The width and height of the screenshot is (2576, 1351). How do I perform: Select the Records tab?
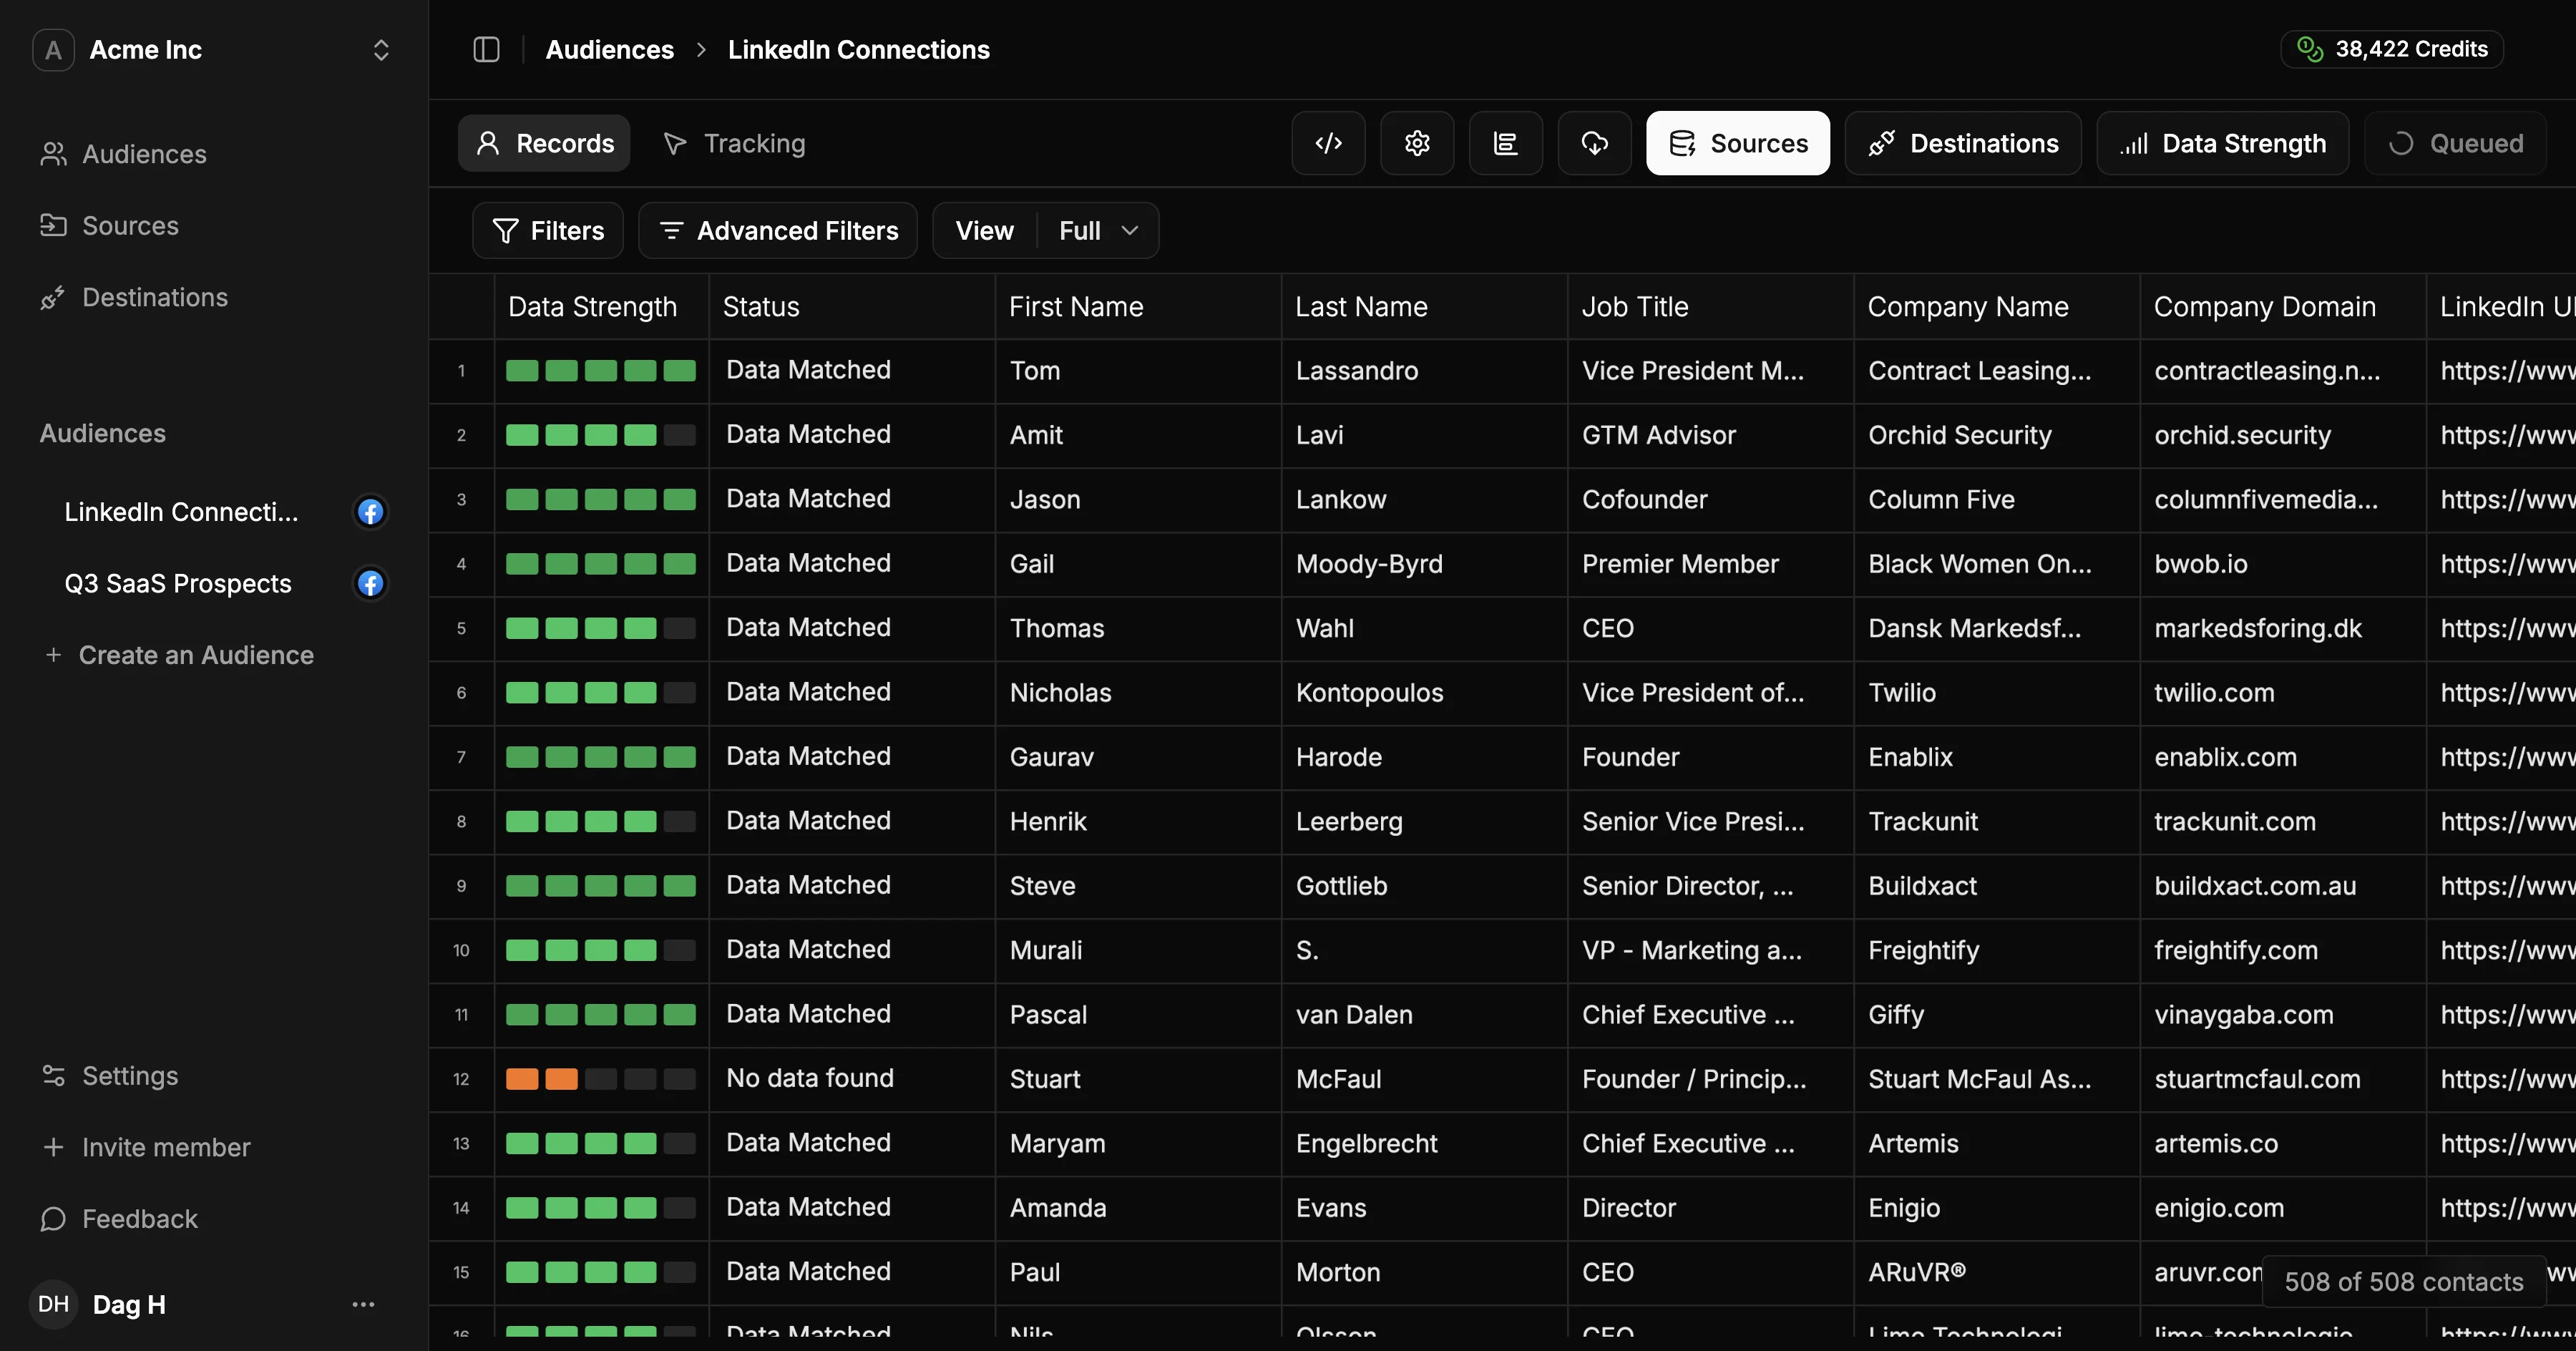point(544,143)
